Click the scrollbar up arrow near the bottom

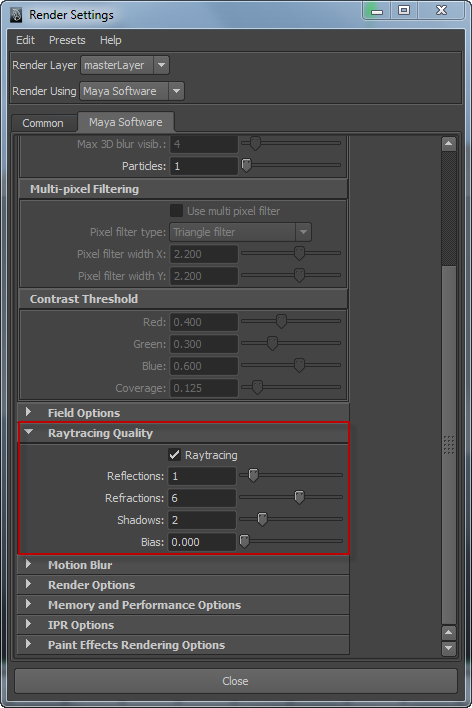[449, 633]
